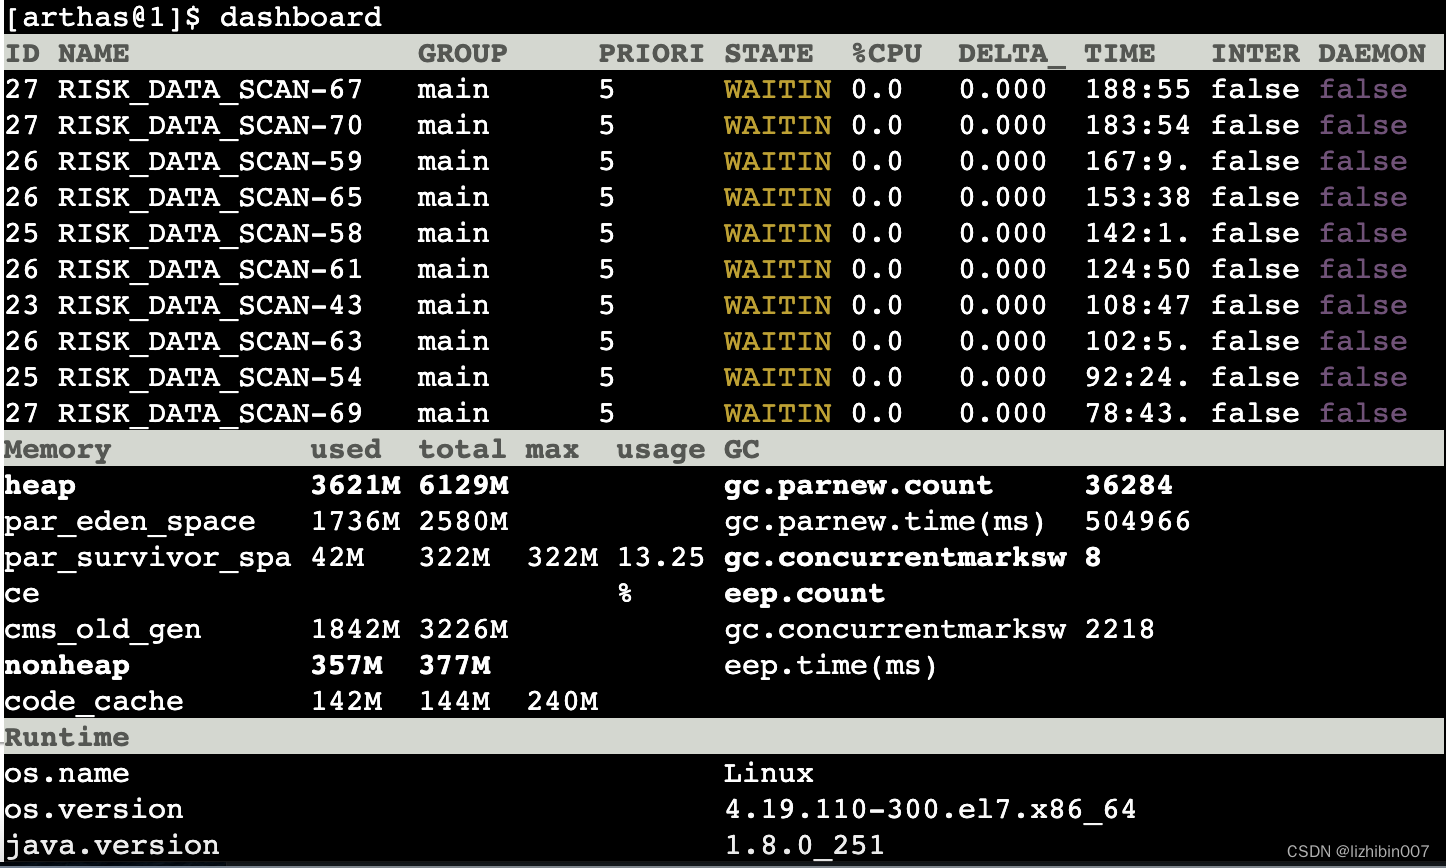This screenshot has height=868, width=1446.
Task: Click eden used value 1736M
Action: [x=355, y=521]
